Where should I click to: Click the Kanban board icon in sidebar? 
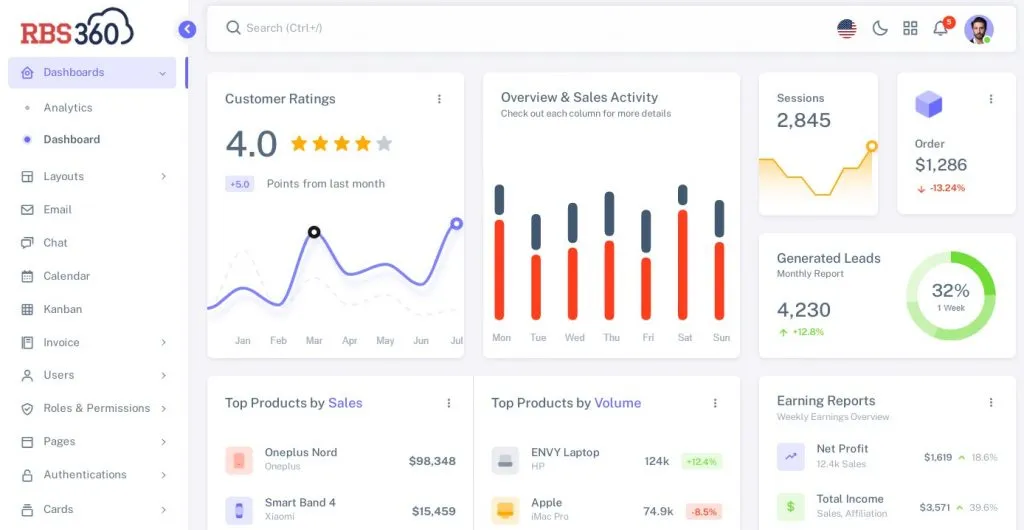click(x=27, y=310)
